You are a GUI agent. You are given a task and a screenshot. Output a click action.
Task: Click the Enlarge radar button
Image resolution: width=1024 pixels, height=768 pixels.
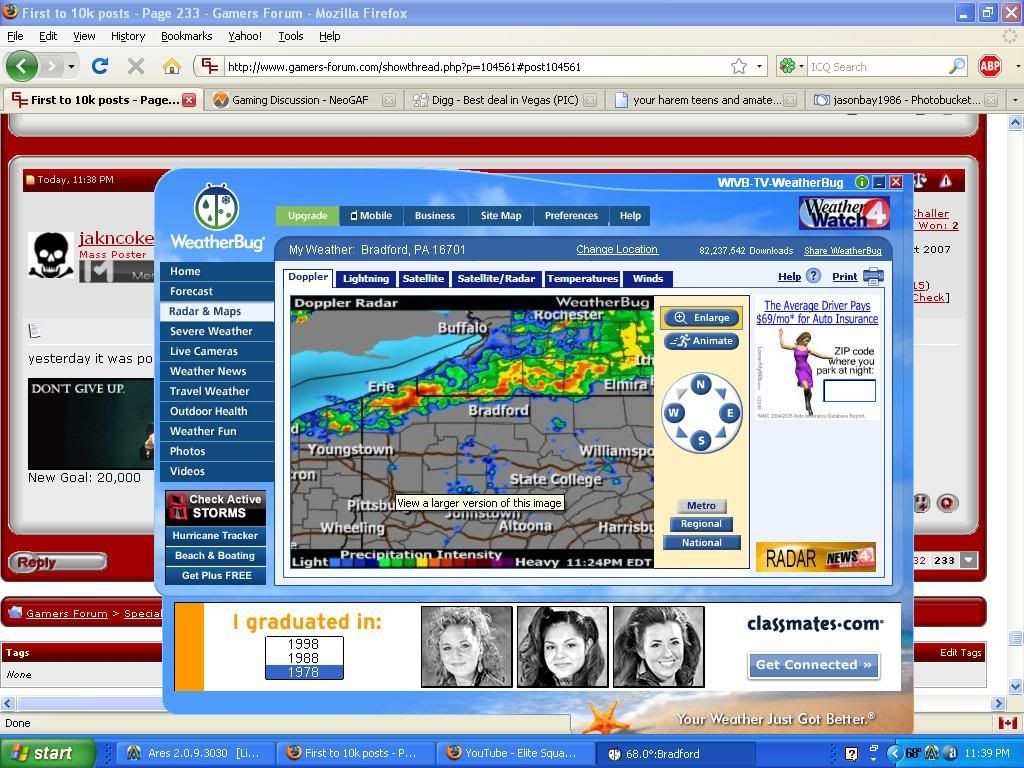coord(701,318)
